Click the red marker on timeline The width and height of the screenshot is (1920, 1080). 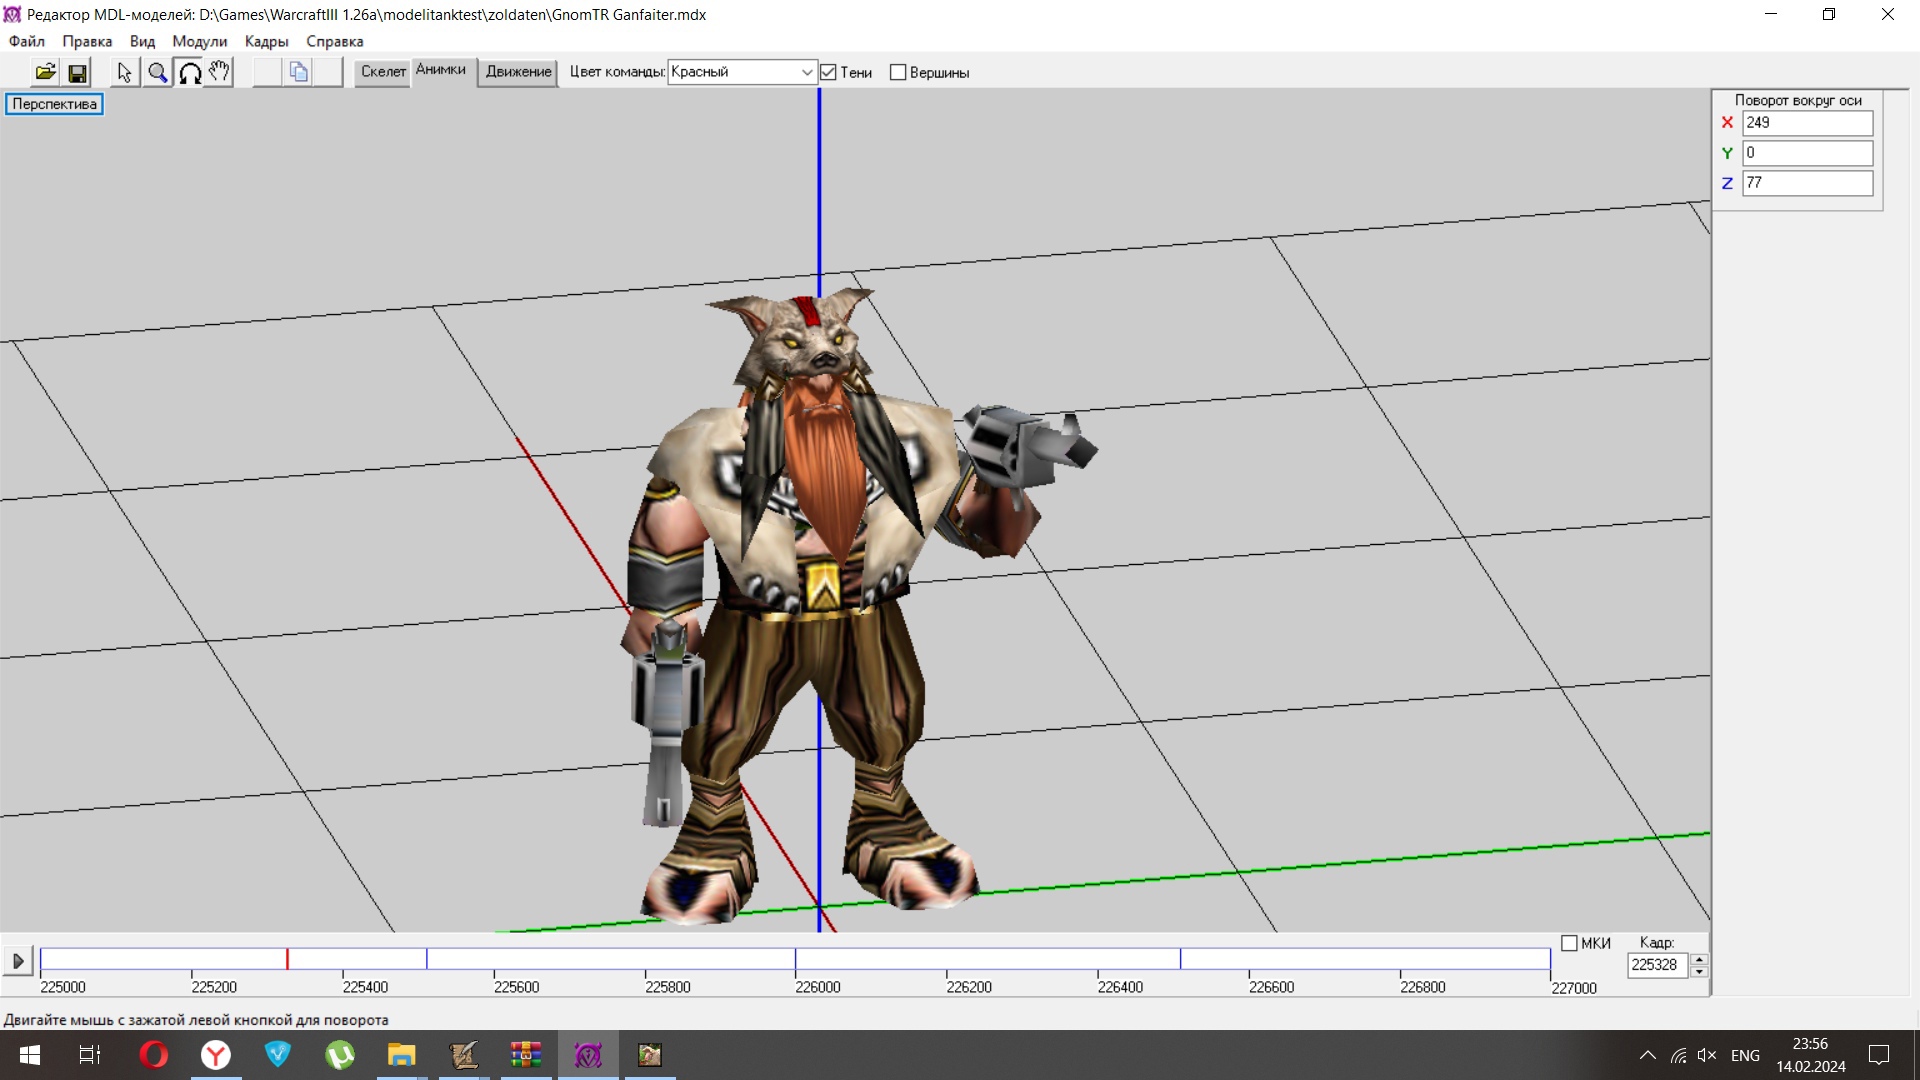point(287,959)
